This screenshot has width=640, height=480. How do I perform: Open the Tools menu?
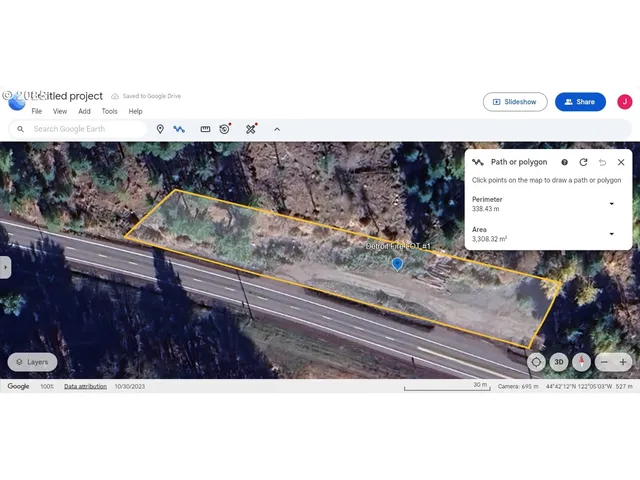pos(109,112)
